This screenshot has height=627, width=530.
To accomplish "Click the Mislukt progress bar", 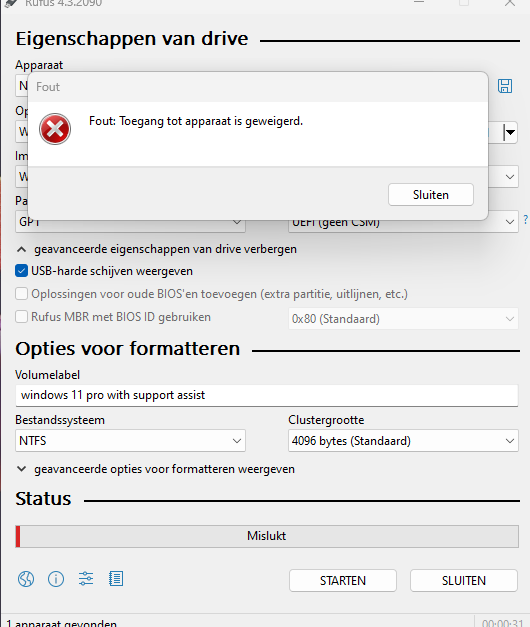I will tap(267, 536).
